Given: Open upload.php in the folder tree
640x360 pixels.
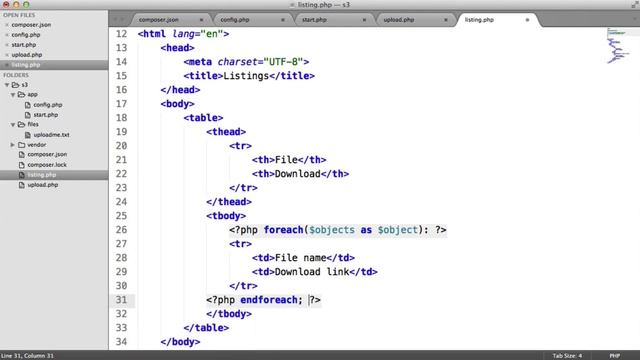Looking at the screenshot, I should pyautogui.click(x=43, y=185).
